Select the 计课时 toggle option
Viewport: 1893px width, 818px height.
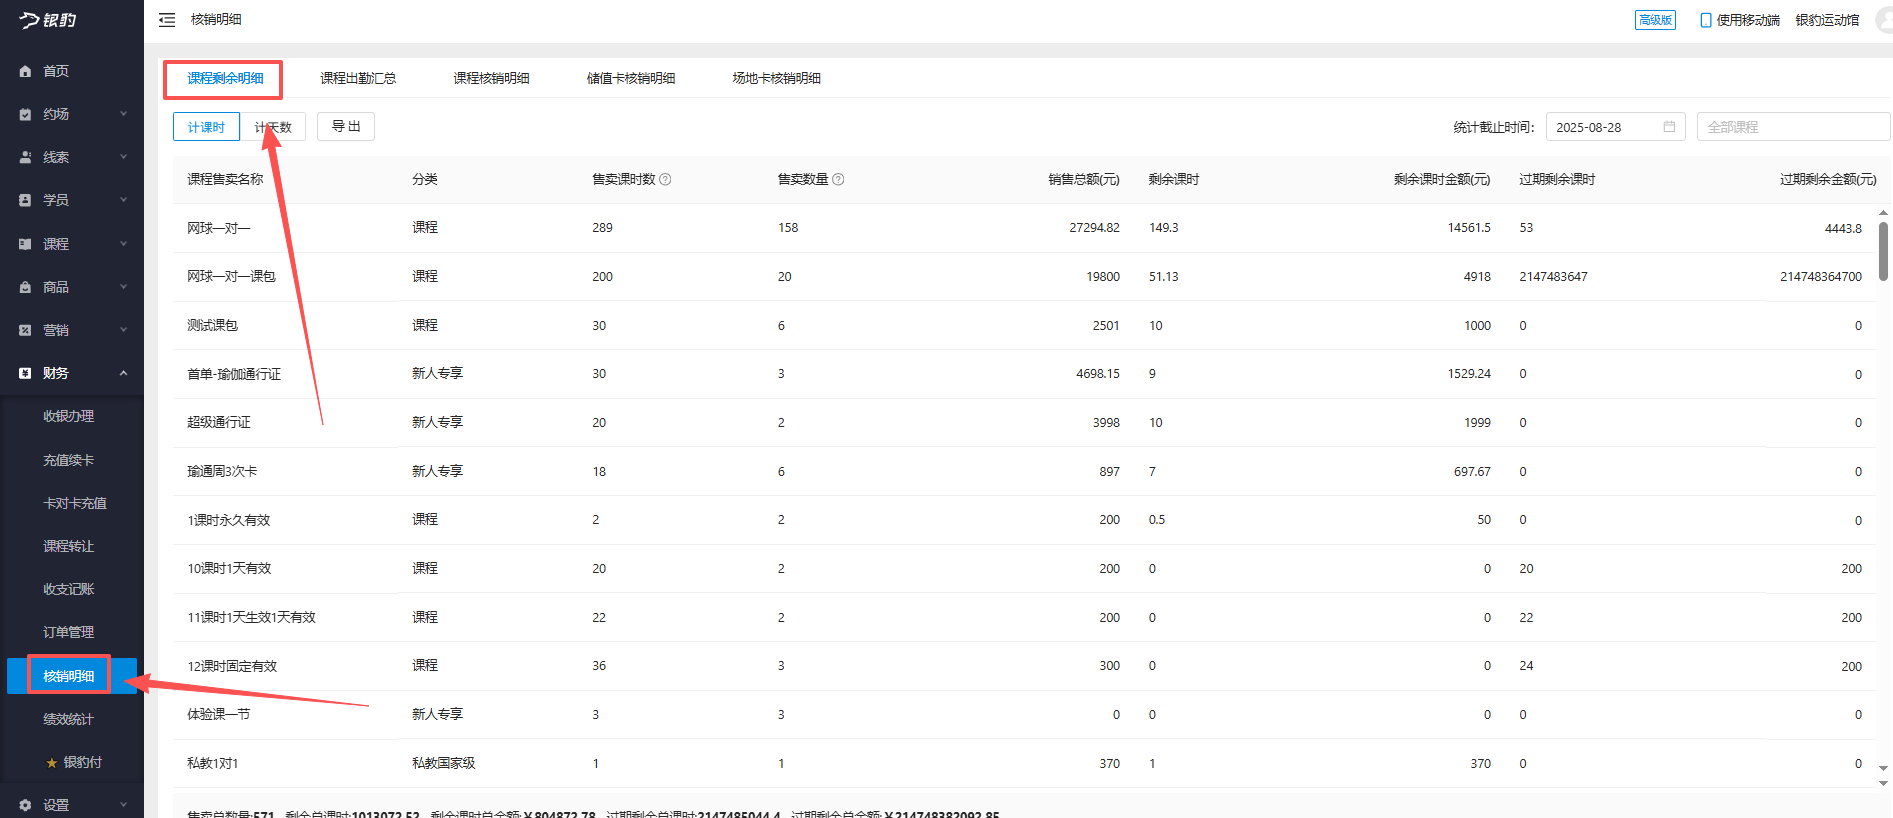[x=206, y=127]
